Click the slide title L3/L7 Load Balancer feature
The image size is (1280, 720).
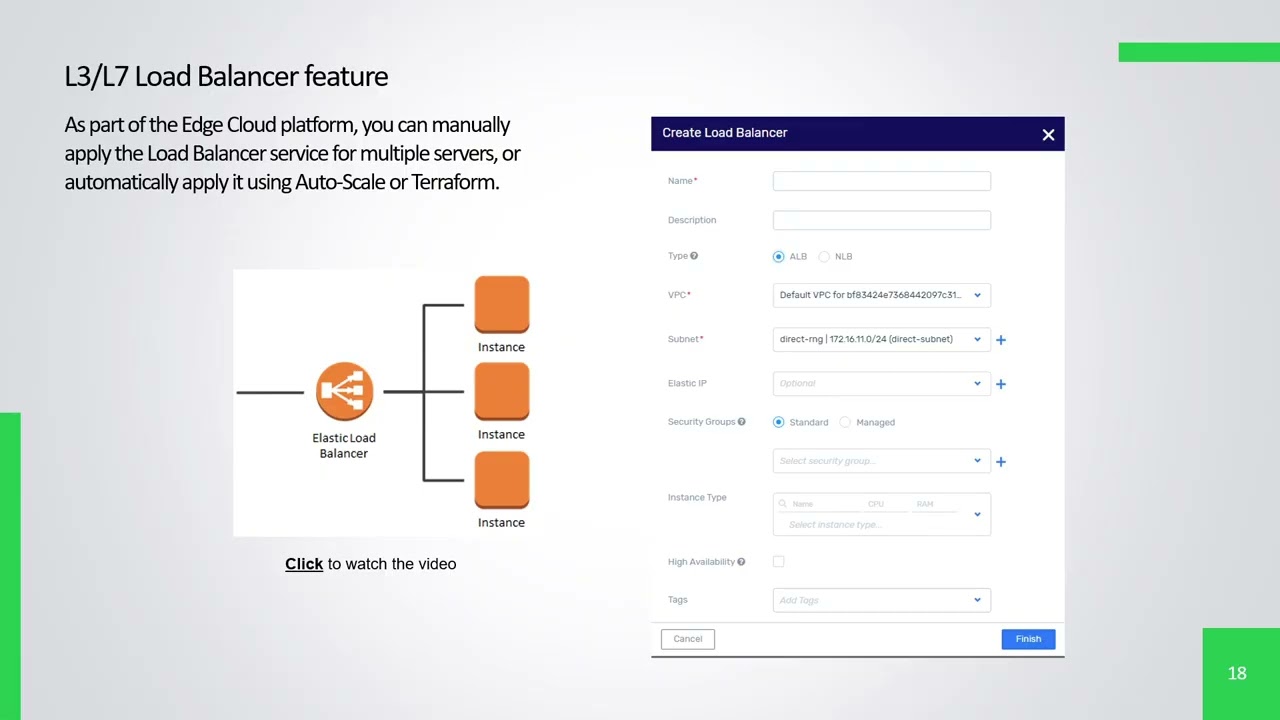pos(226,76)
